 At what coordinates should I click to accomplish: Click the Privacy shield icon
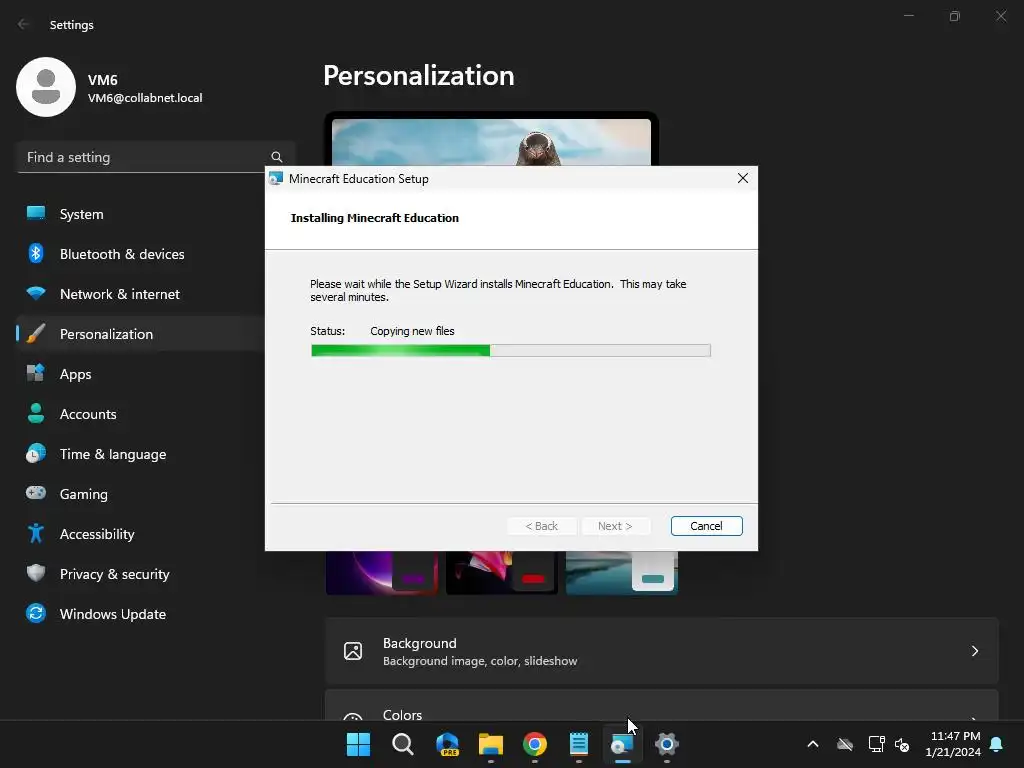click(x=36, y=573)
